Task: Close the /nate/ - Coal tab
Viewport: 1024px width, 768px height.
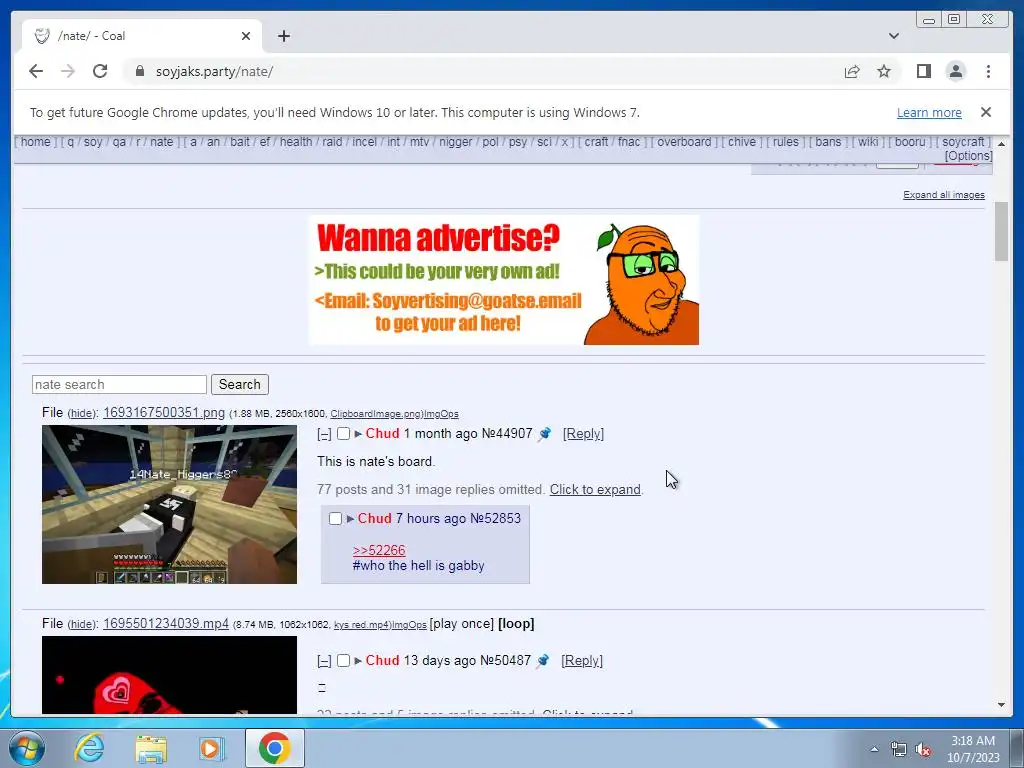Action: pos(246,36)
